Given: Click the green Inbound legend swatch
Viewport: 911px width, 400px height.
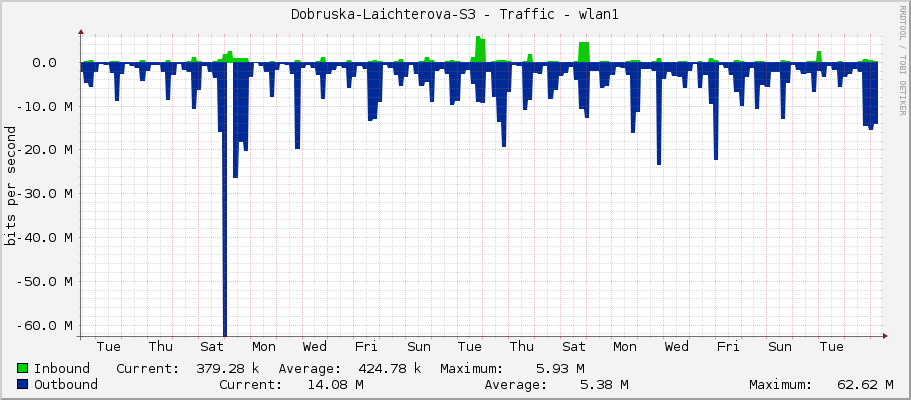Looking at the screenshot, I should pyautogui.click(x=23, y=369).
